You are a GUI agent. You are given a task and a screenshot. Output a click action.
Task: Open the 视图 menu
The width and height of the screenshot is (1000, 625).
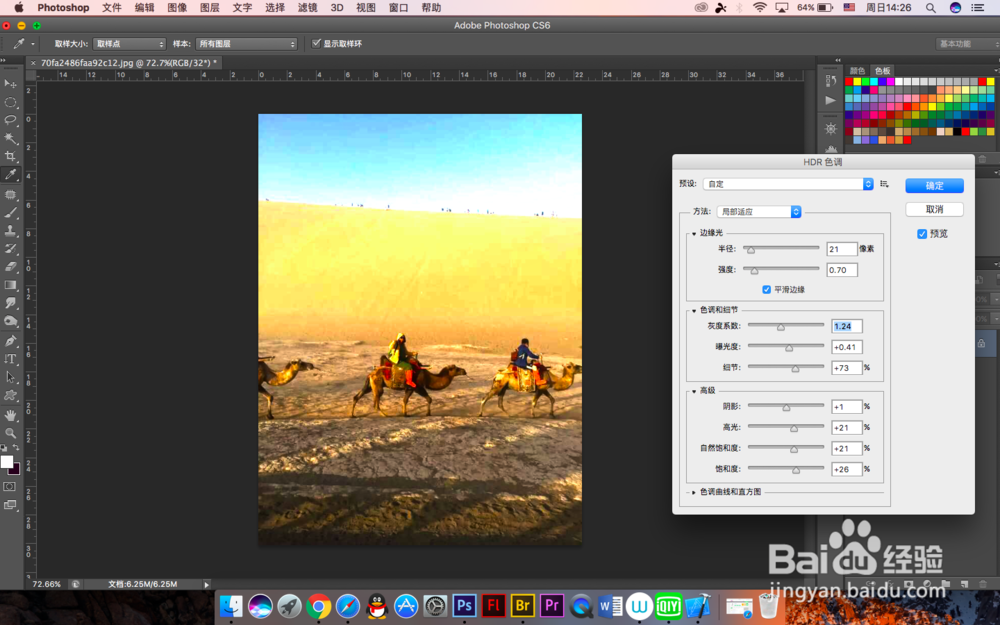366,8
